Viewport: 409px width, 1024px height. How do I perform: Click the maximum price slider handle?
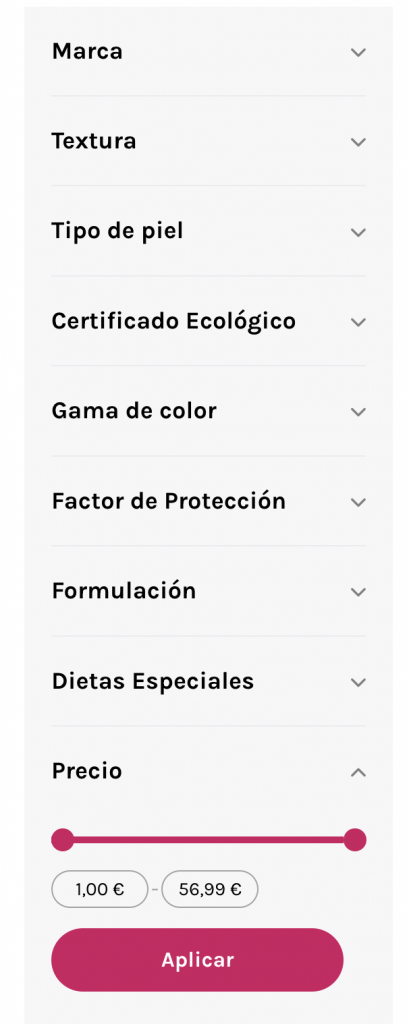pos(355,840)
